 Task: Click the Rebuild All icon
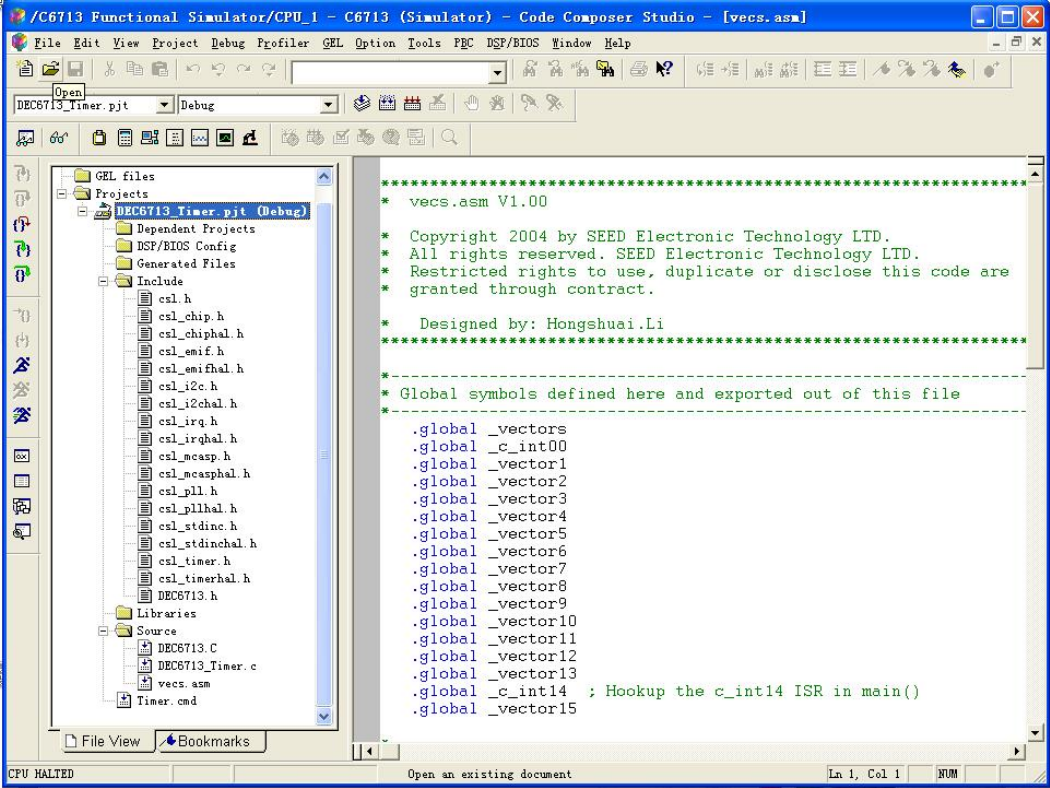(x=412, y=103)
